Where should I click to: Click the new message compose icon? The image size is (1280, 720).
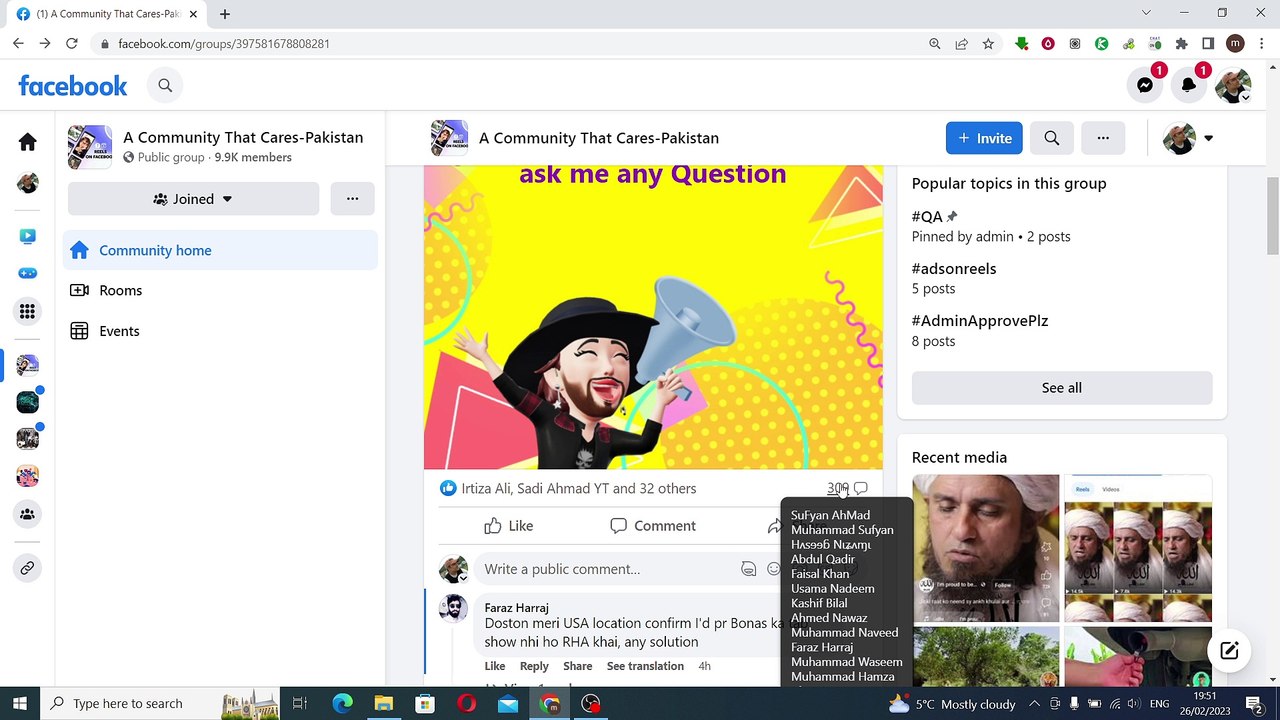(1229, 650)
